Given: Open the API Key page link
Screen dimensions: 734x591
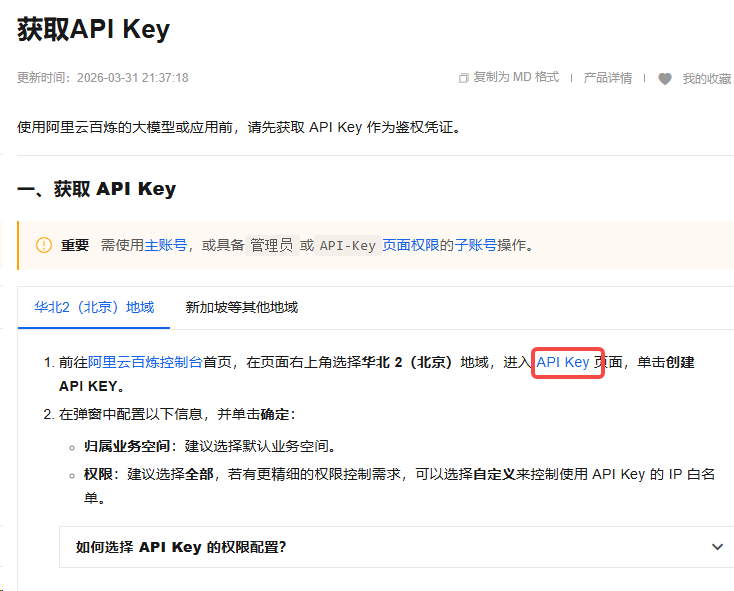Looking at the screenshot, I should coord(563,362).
